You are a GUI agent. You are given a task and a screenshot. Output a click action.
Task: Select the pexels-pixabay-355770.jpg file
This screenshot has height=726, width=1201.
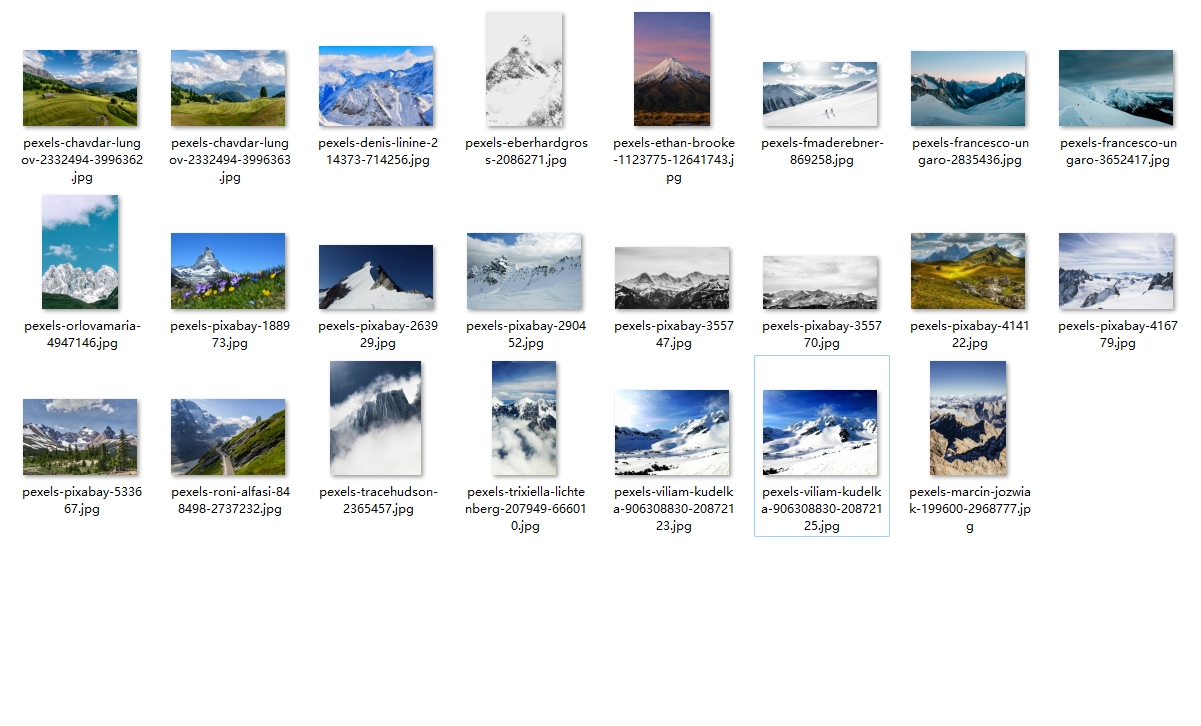[x=820, y=282]
